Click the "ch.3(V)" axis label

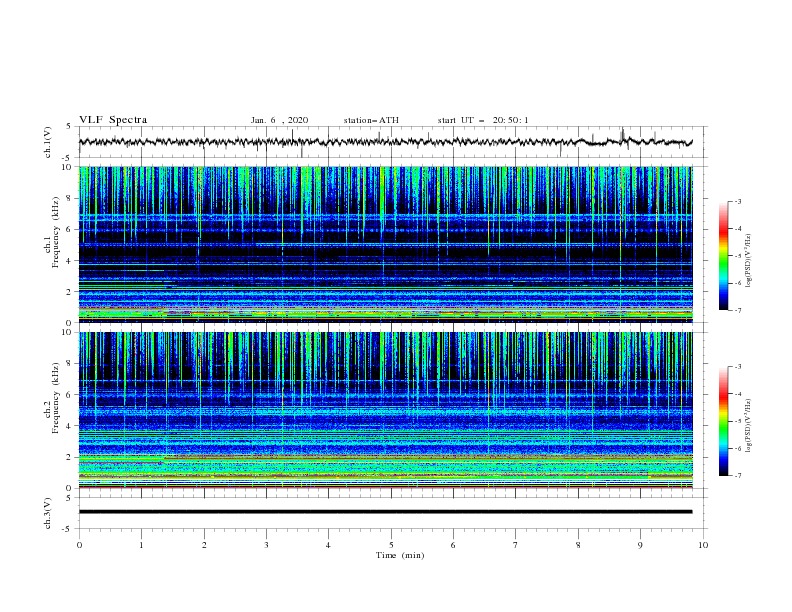(48, 513)
